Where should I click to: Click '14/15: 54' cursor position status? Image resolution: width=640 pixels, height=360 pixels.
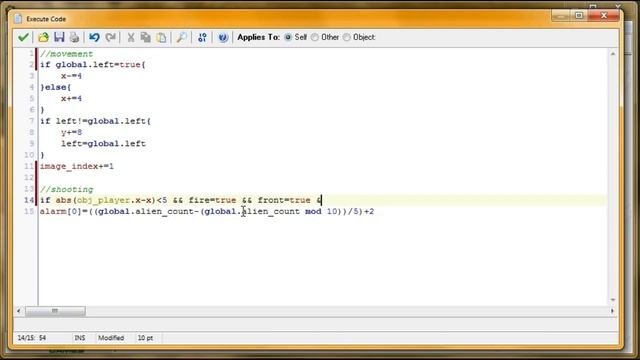(x=32, y=338)
